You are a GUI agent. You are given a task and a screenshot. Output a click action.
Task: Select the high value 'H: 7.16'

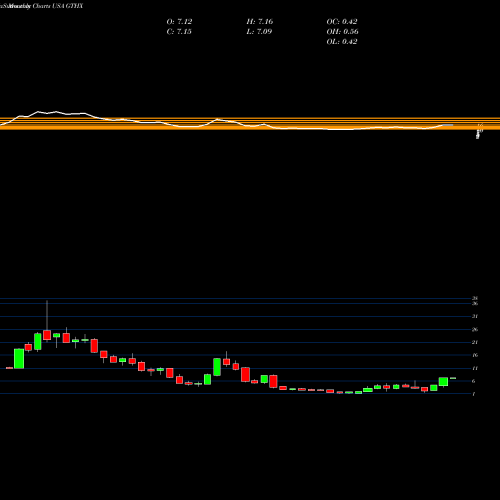(x=260, y=22)
